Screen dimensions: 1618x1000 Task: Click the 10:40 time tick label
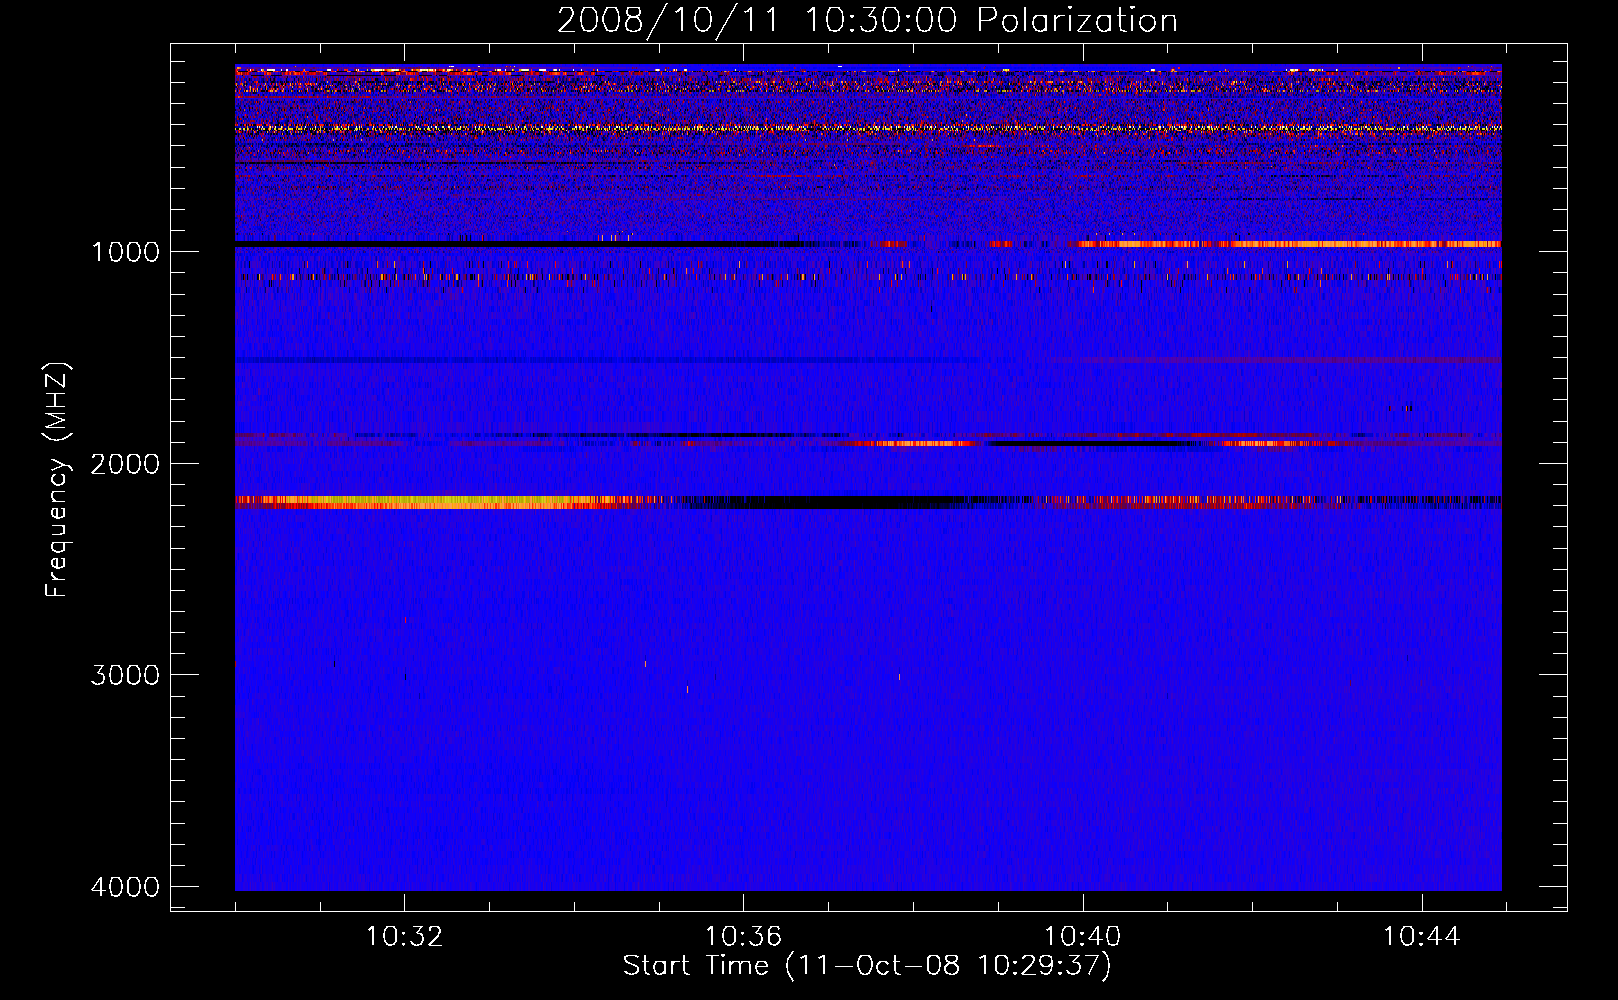[1082, 937]
